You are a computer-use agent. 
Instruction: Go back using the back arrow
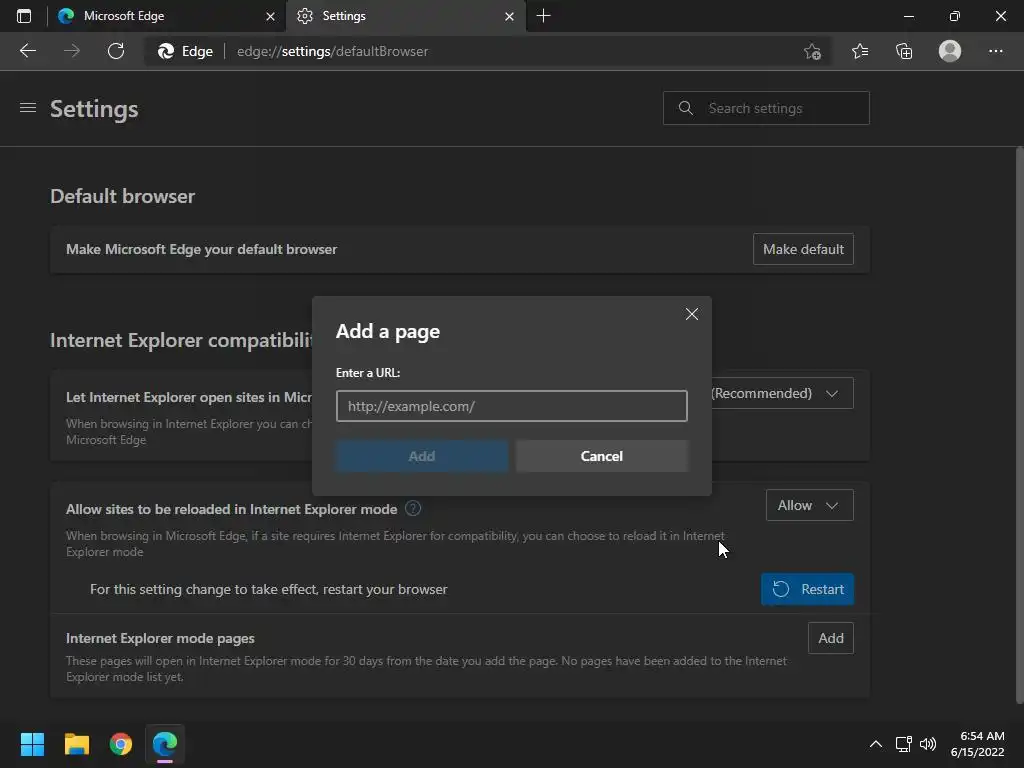coord(27,51)
